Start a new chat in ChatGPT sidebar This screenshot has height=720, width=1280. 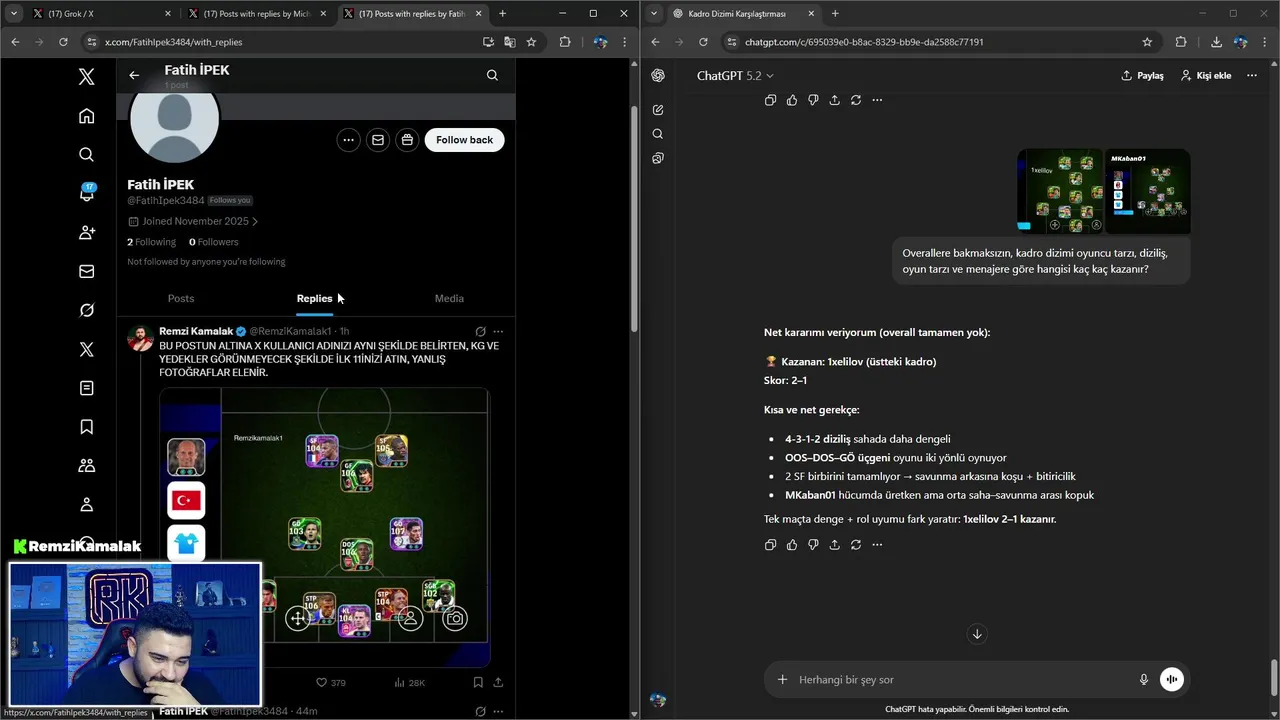click(x=658, y=110)
